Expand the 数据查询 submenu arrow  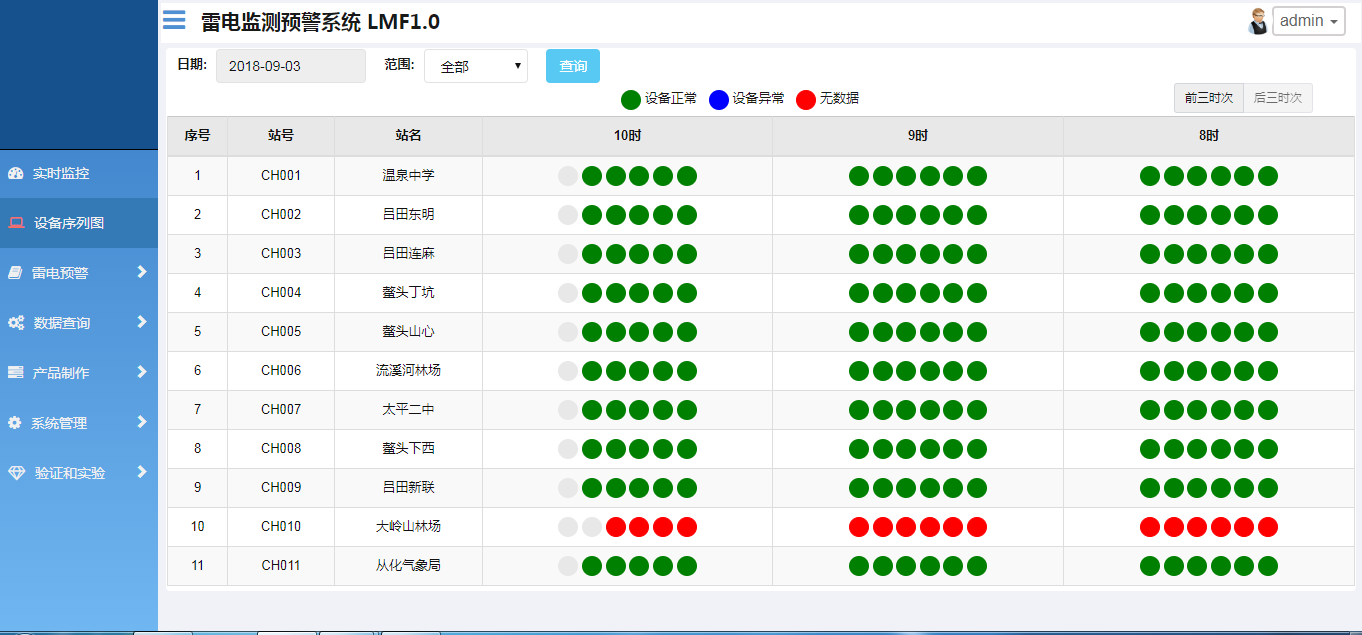point(142,322)
